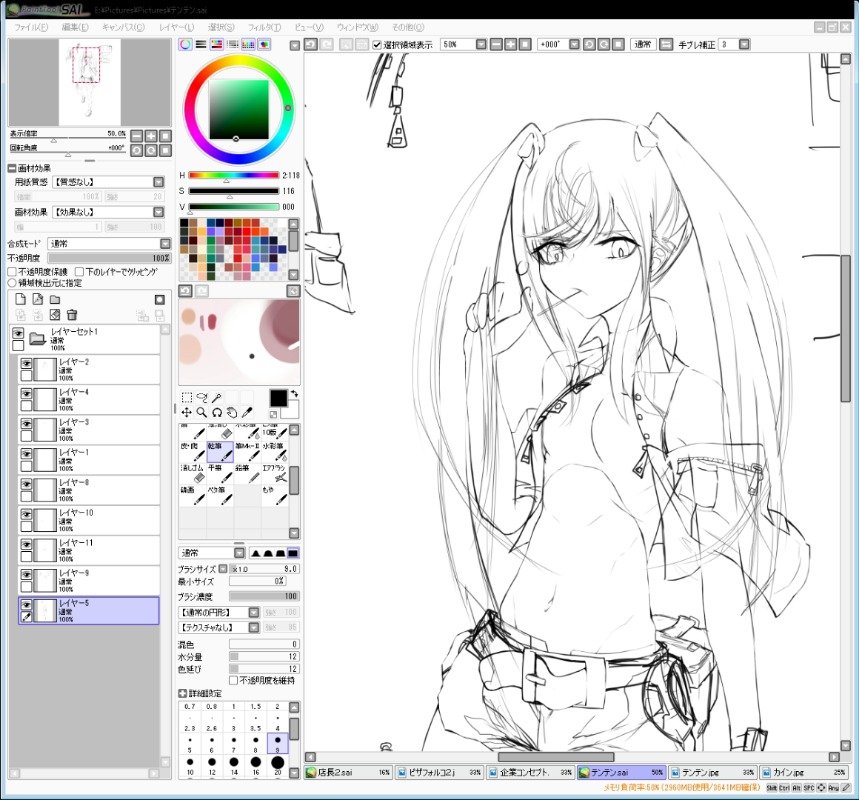This screenshot has height=800, width=859.
Task: Click the 通常 view mode button
Action: click(643, 44)
